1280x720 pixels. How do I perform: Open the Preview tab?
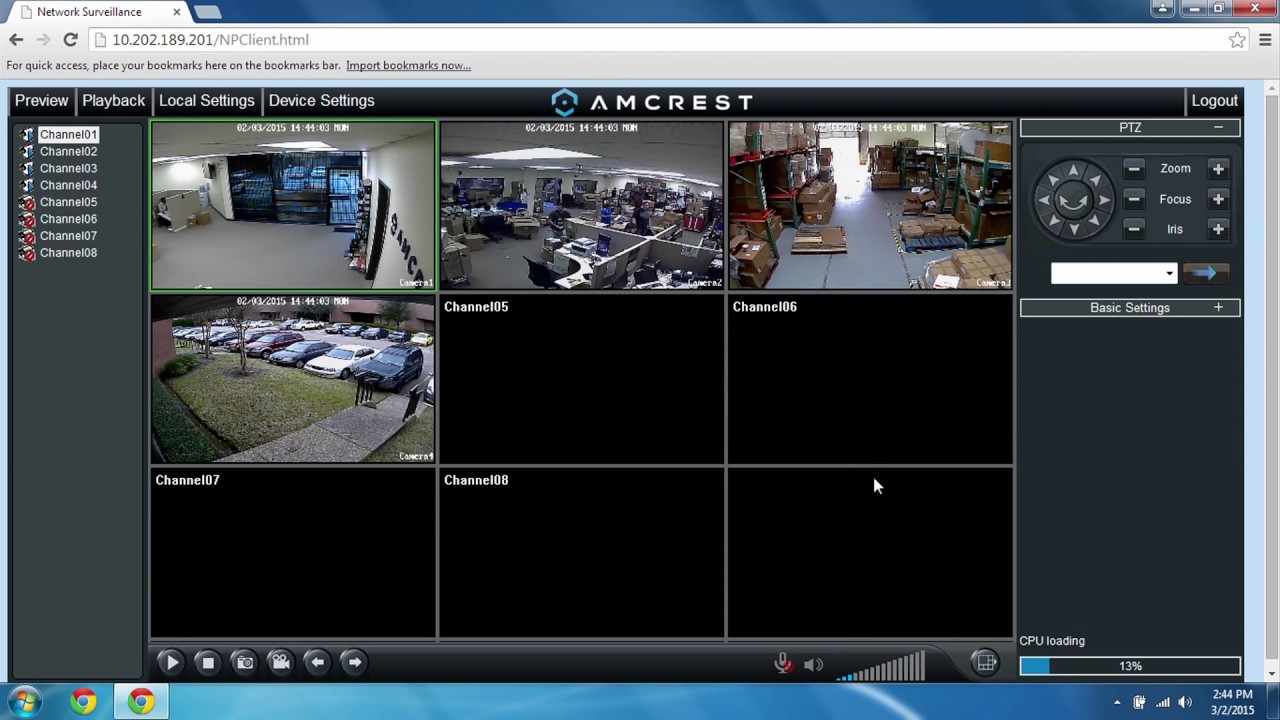coord(41,101)
